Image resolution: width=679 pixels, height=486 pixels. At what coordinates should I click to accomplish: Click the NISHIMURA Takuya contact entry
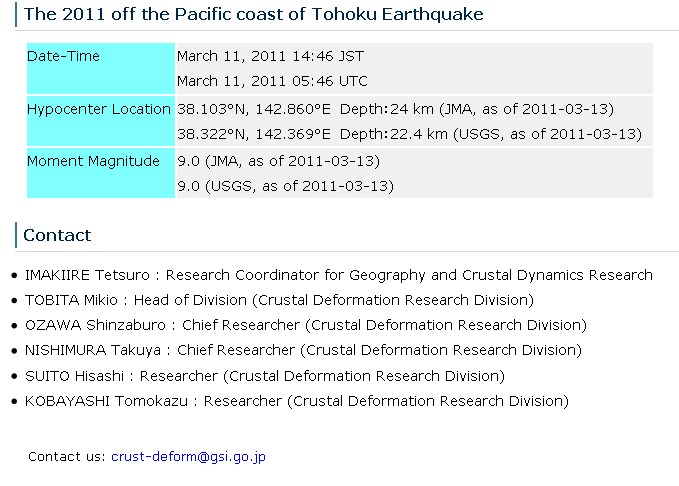(x=303, y=350)
